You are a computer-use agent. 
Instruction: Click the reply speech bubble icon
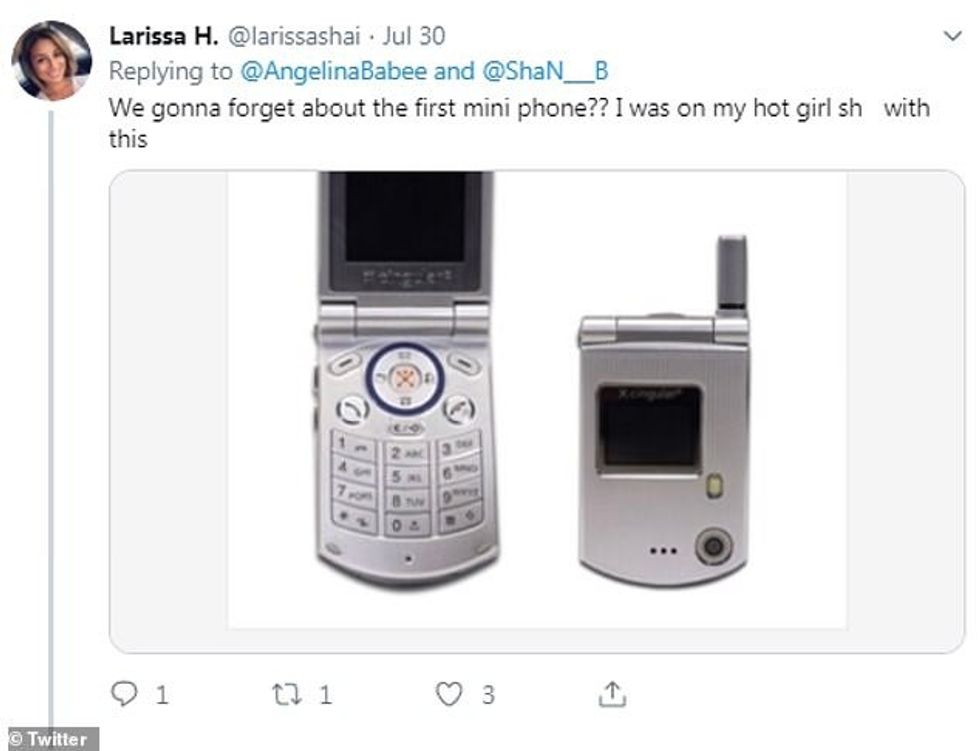(x=124, y=694)
